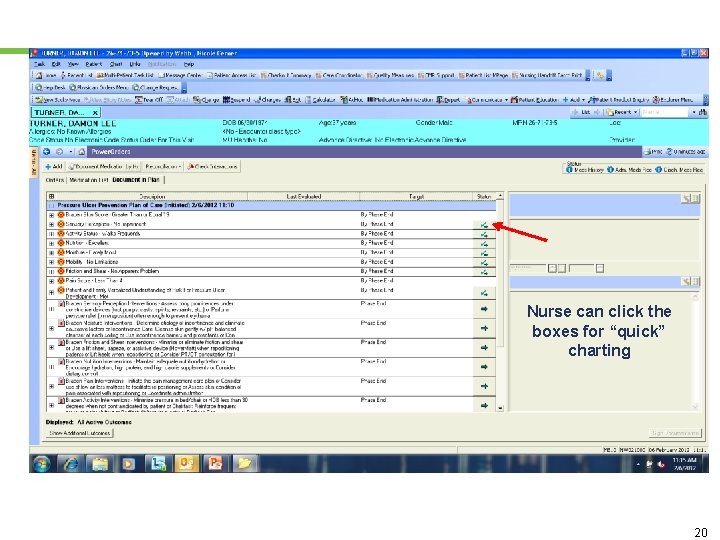Click the patient Name search field
The width and height of the screenshot is (720, 540).
[x=664, y=112]
